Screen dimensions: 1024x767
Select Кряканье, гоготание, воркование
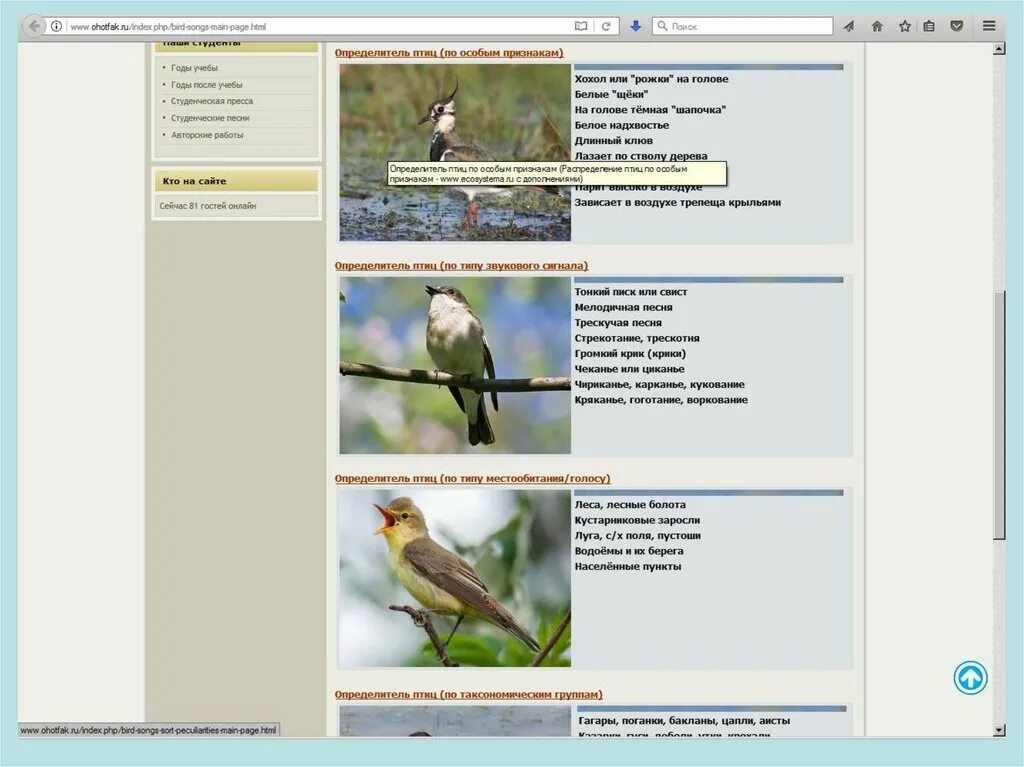[661, 400]
